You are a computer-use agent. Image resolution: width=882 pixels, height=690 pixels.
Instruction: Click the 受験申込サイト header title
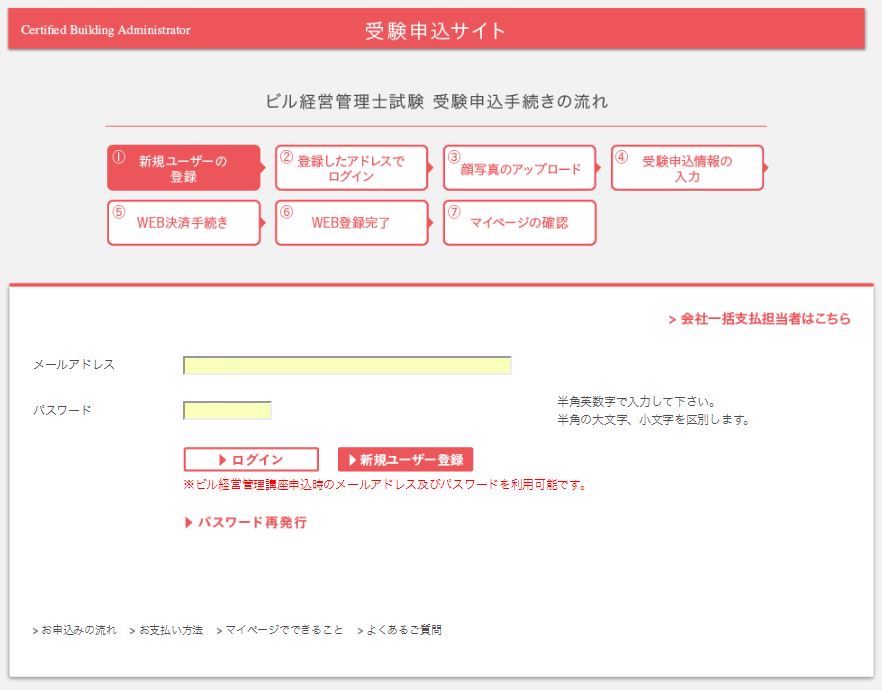point(435,31)
